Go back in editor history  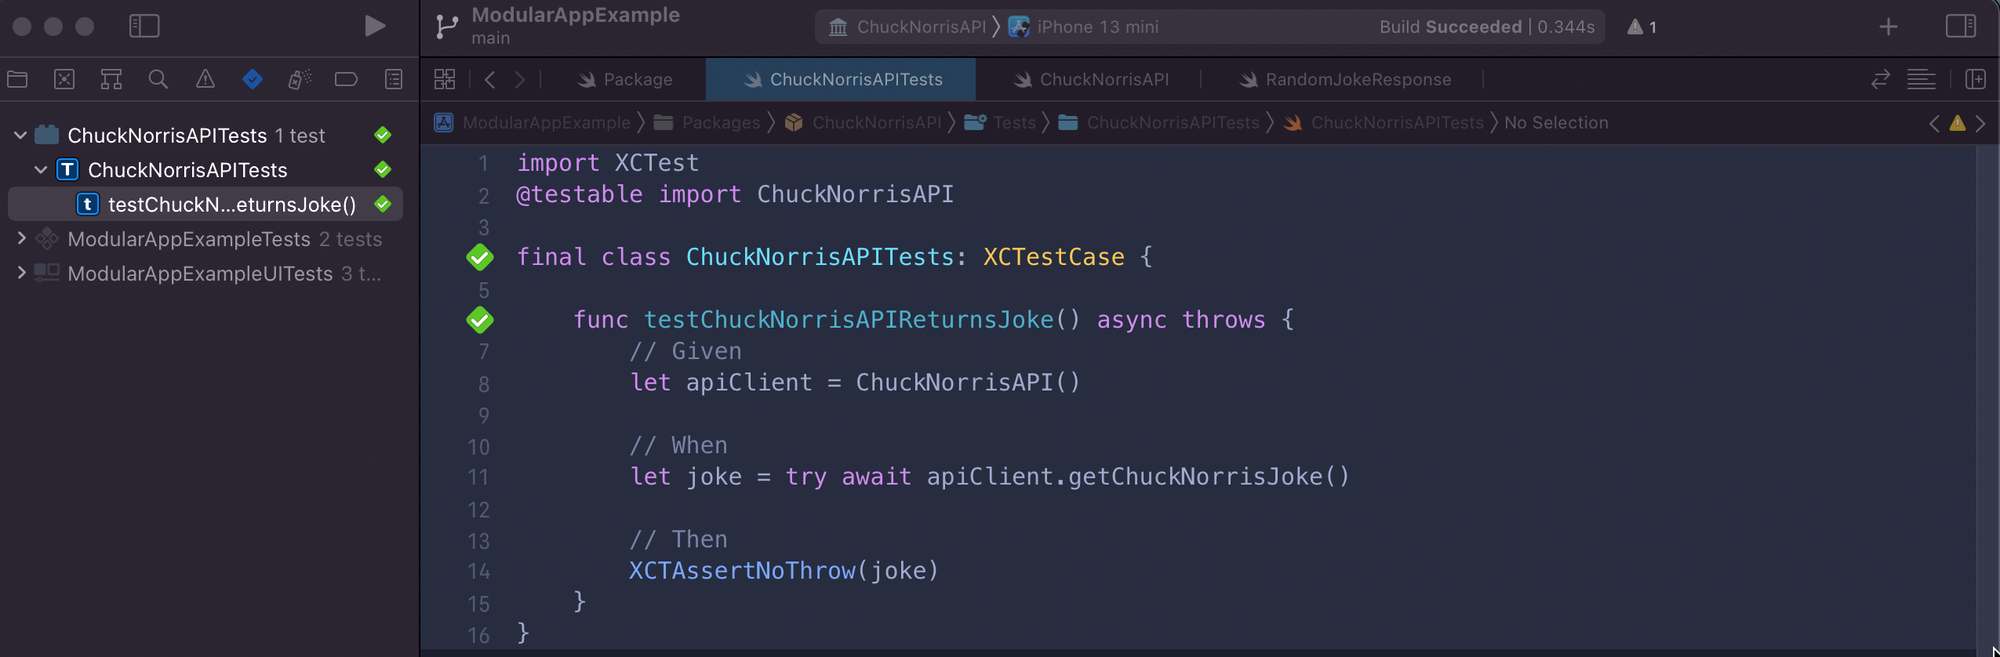(490, 79)
